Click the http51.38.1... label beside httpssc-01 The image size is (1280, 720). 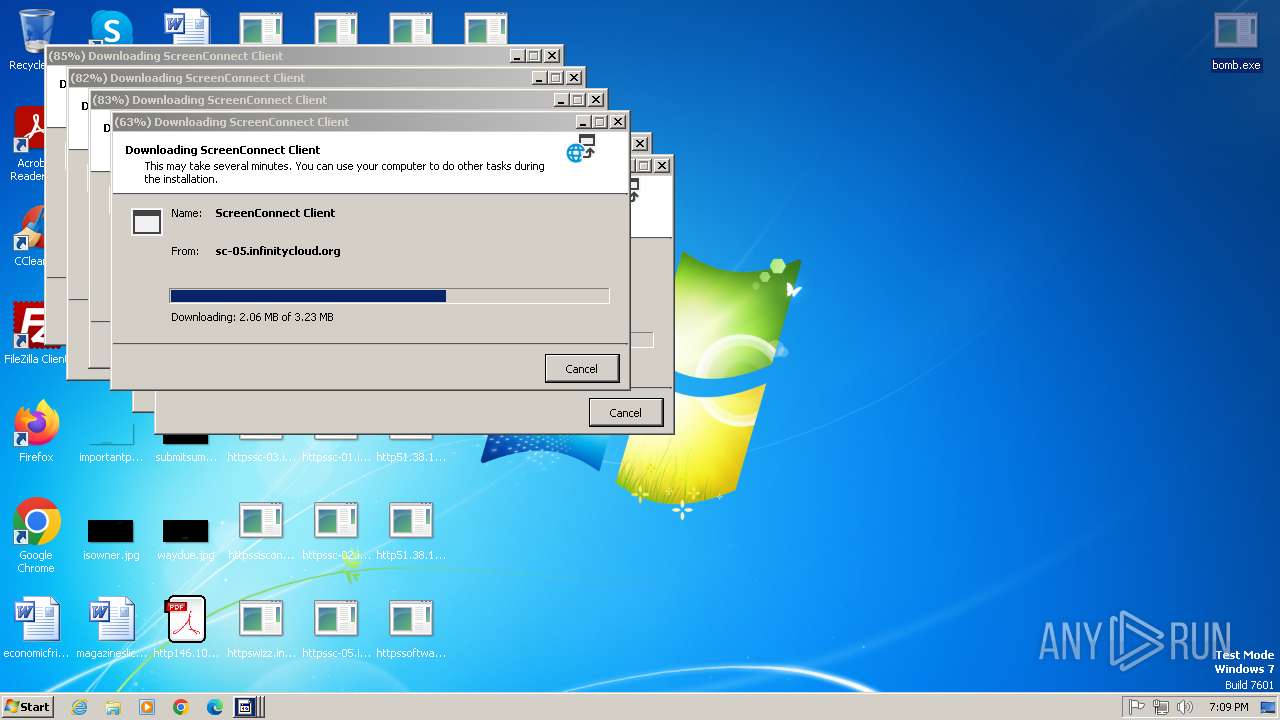pyautogui.click(x=411, y=457)
